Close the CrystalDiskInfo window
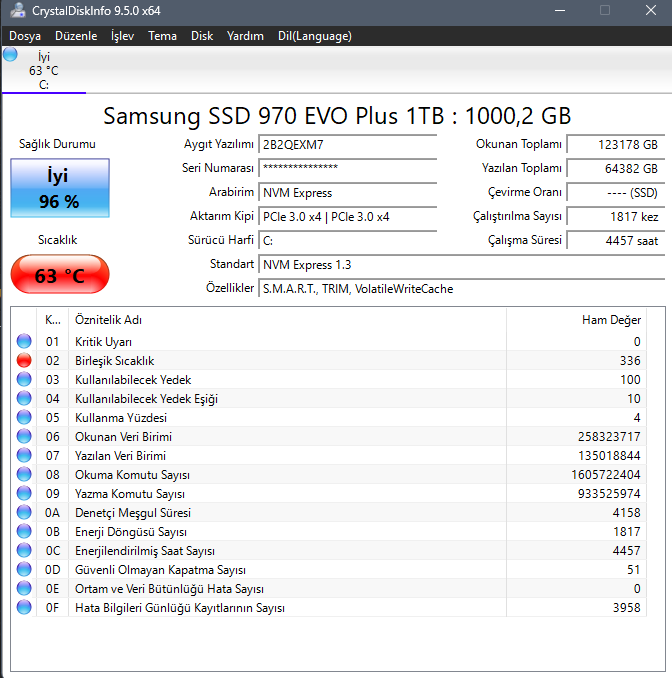The height and width of the screenshot is (678, 672). (651, 10)
